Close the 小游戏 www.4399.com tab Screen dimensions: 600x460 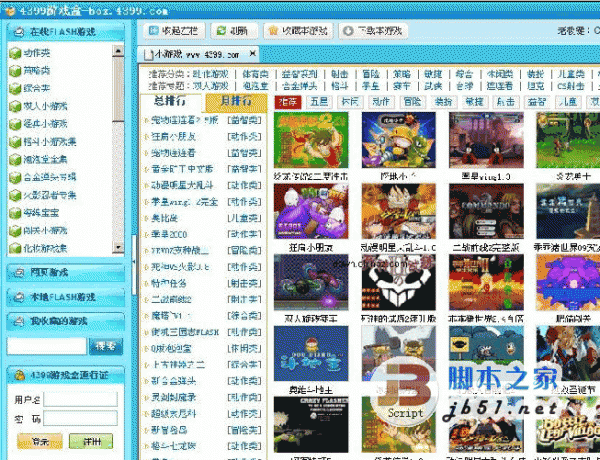(252, 54)
